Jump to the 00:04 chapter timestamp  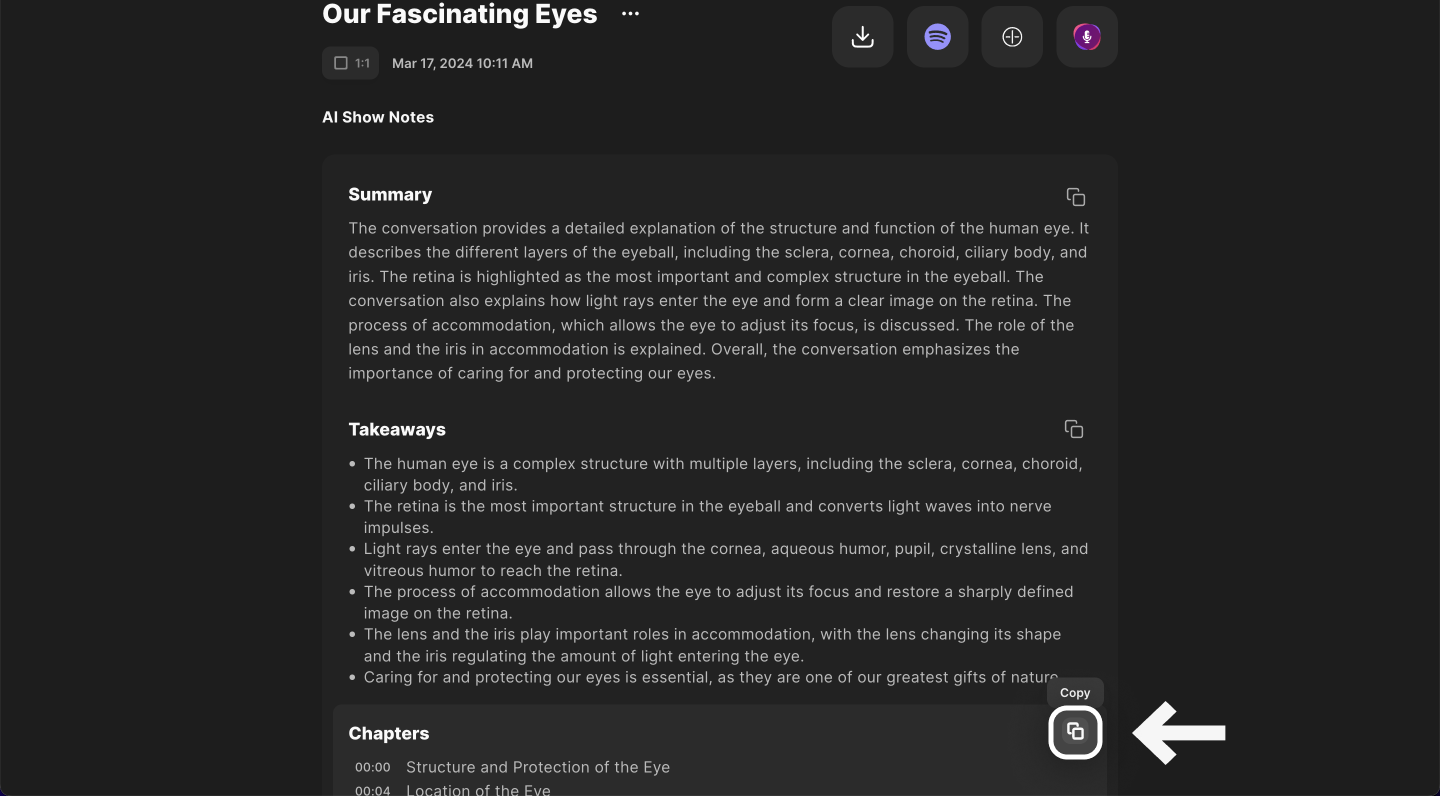tap(373, 790)
